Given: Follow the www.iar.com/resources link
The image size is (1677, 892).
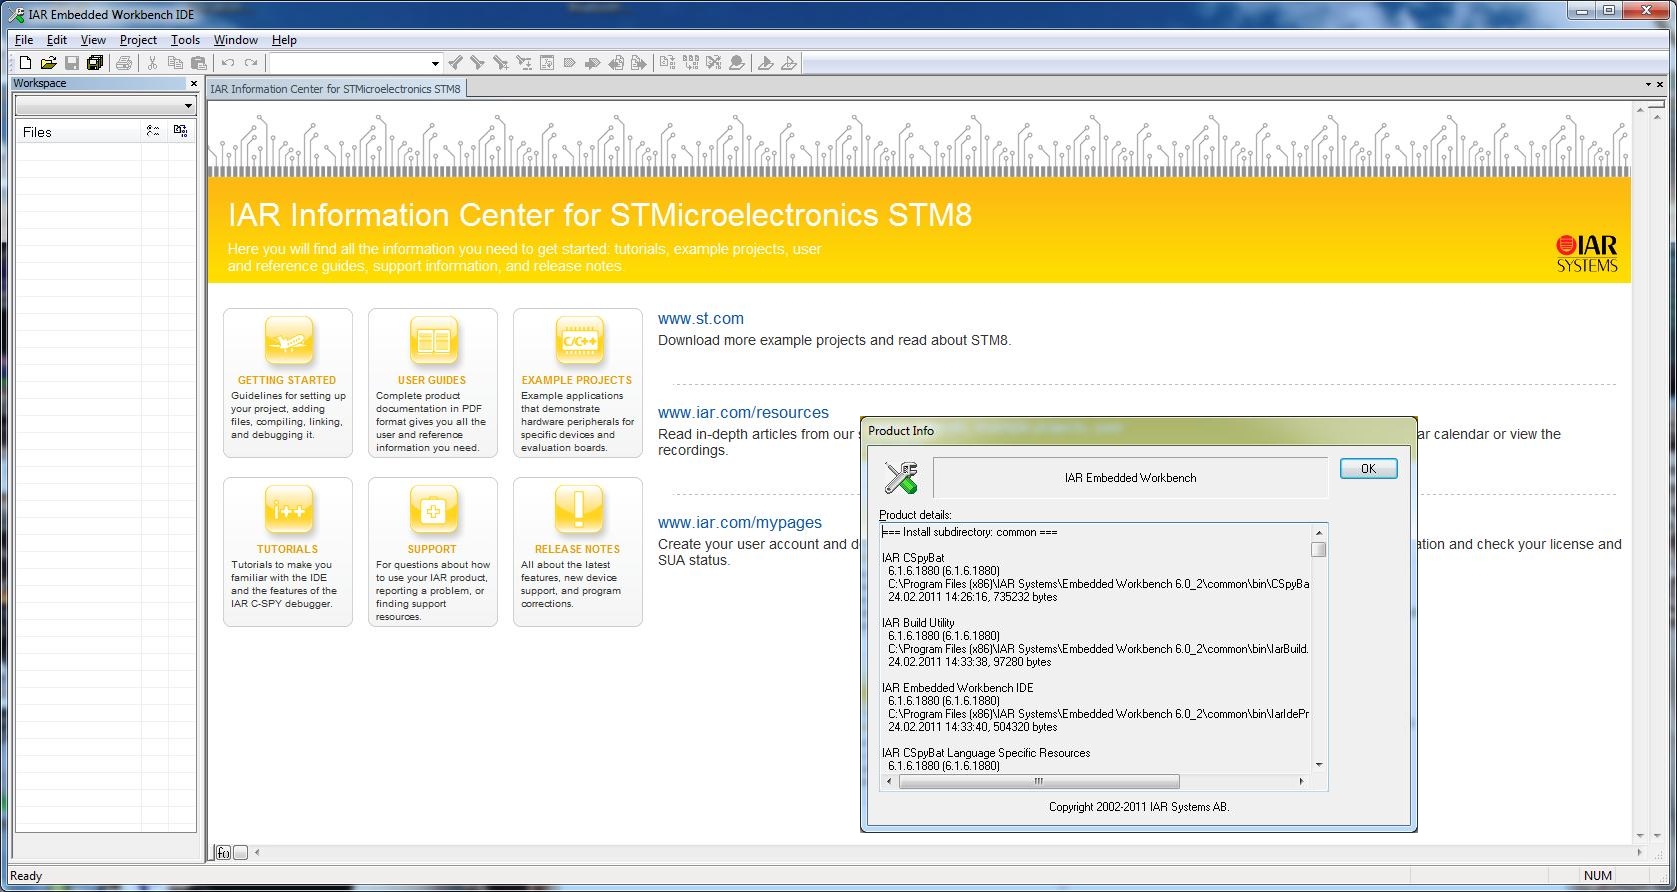Looking at the screenshot, I should pos(743,412).
